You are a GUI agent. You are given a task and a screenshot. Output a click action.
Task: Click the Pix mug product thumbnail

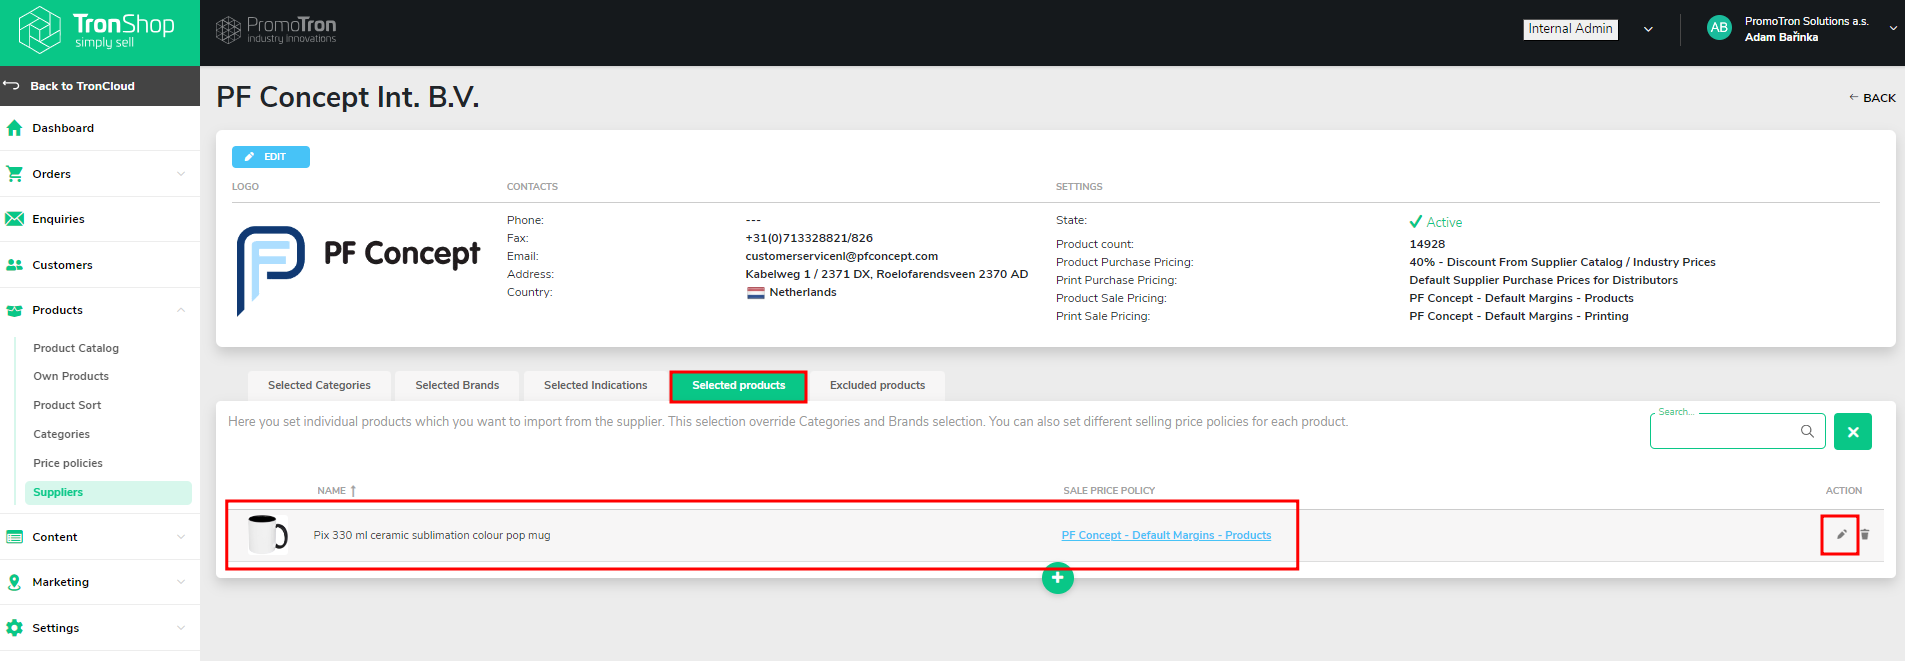point(267,535)
